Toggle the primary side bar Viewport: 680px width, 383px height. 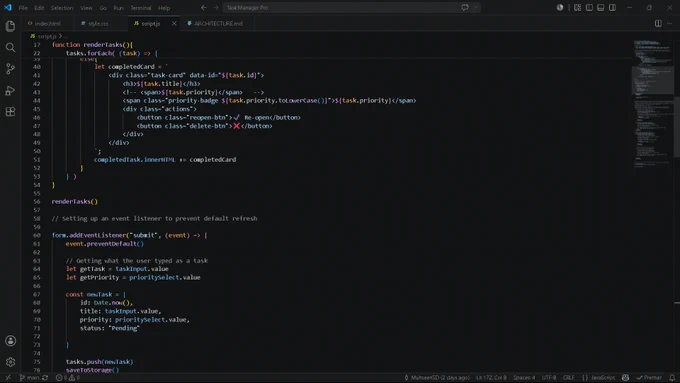[x=589, y=7]
